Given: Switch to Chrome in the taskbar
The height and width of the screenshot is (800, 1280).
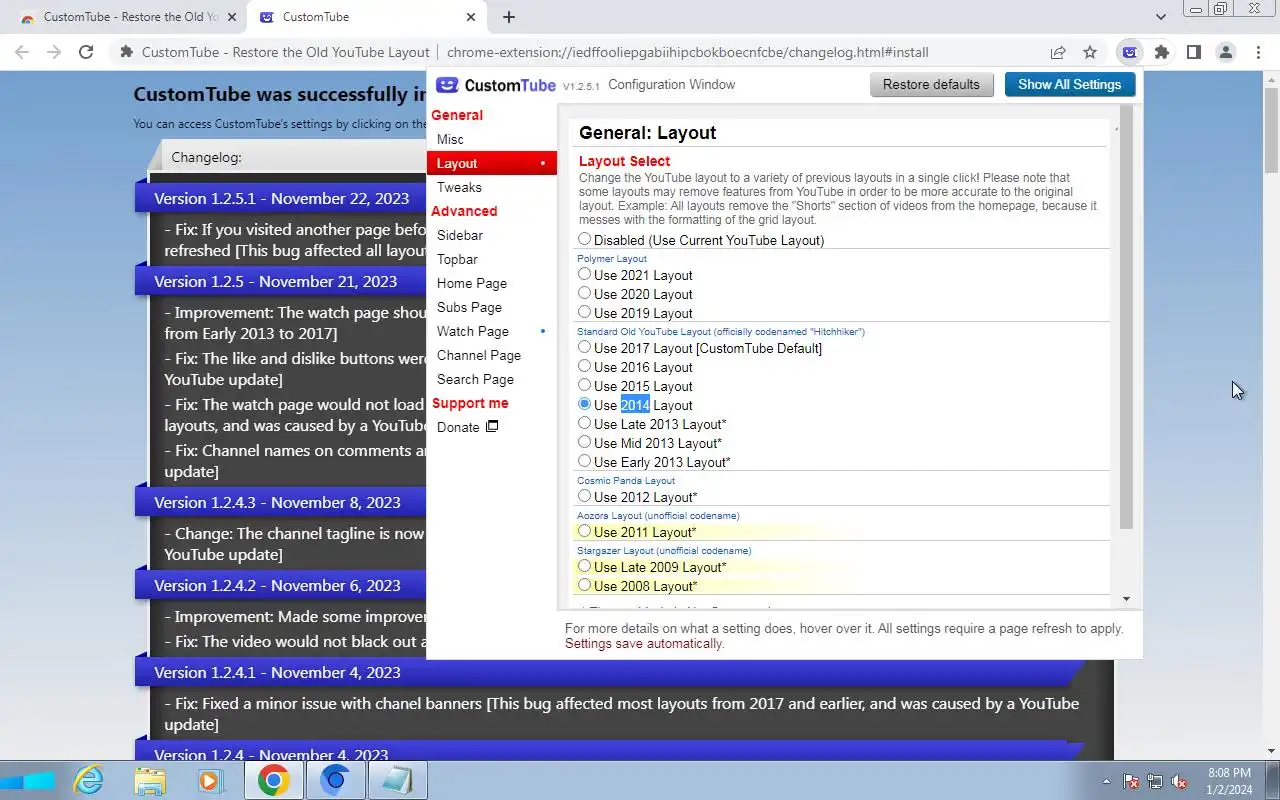Looking at the screenshot, I should click(273, 780).
